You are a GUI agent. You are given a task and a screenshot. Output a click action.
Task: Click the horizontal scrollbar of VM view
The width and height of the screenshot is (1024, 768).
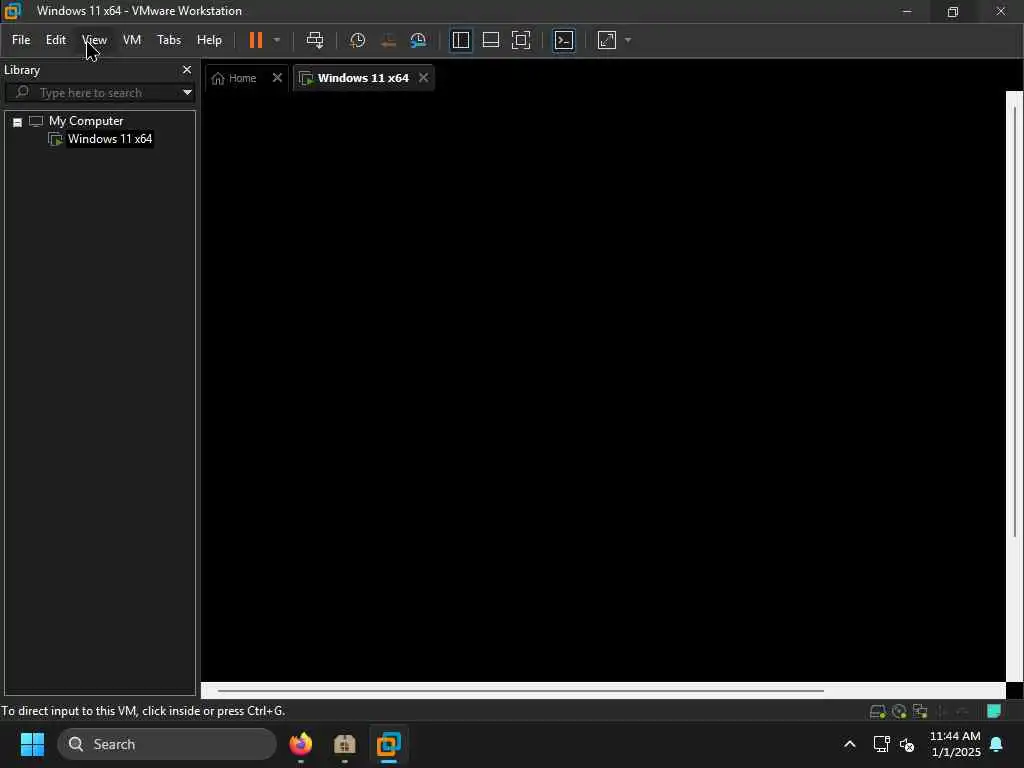point(520,690)
